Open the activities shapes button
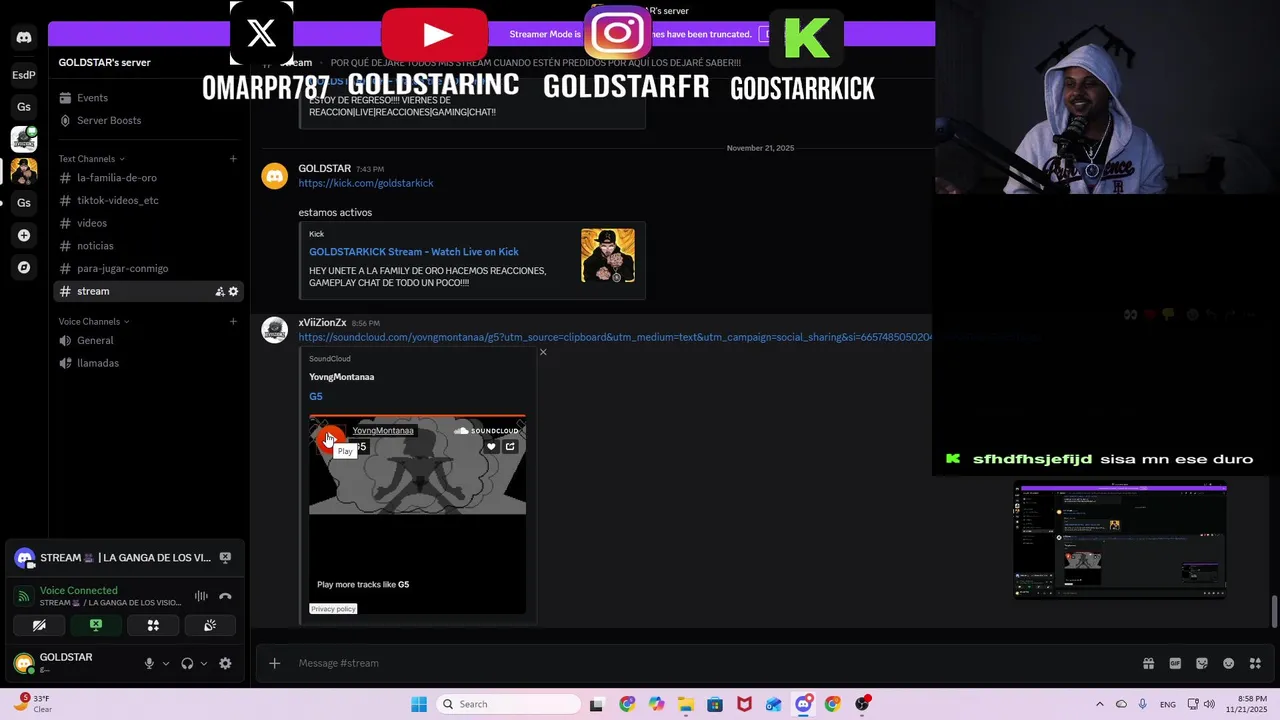The width and height of the screenshot is (1280, 720). click(153, 625)
